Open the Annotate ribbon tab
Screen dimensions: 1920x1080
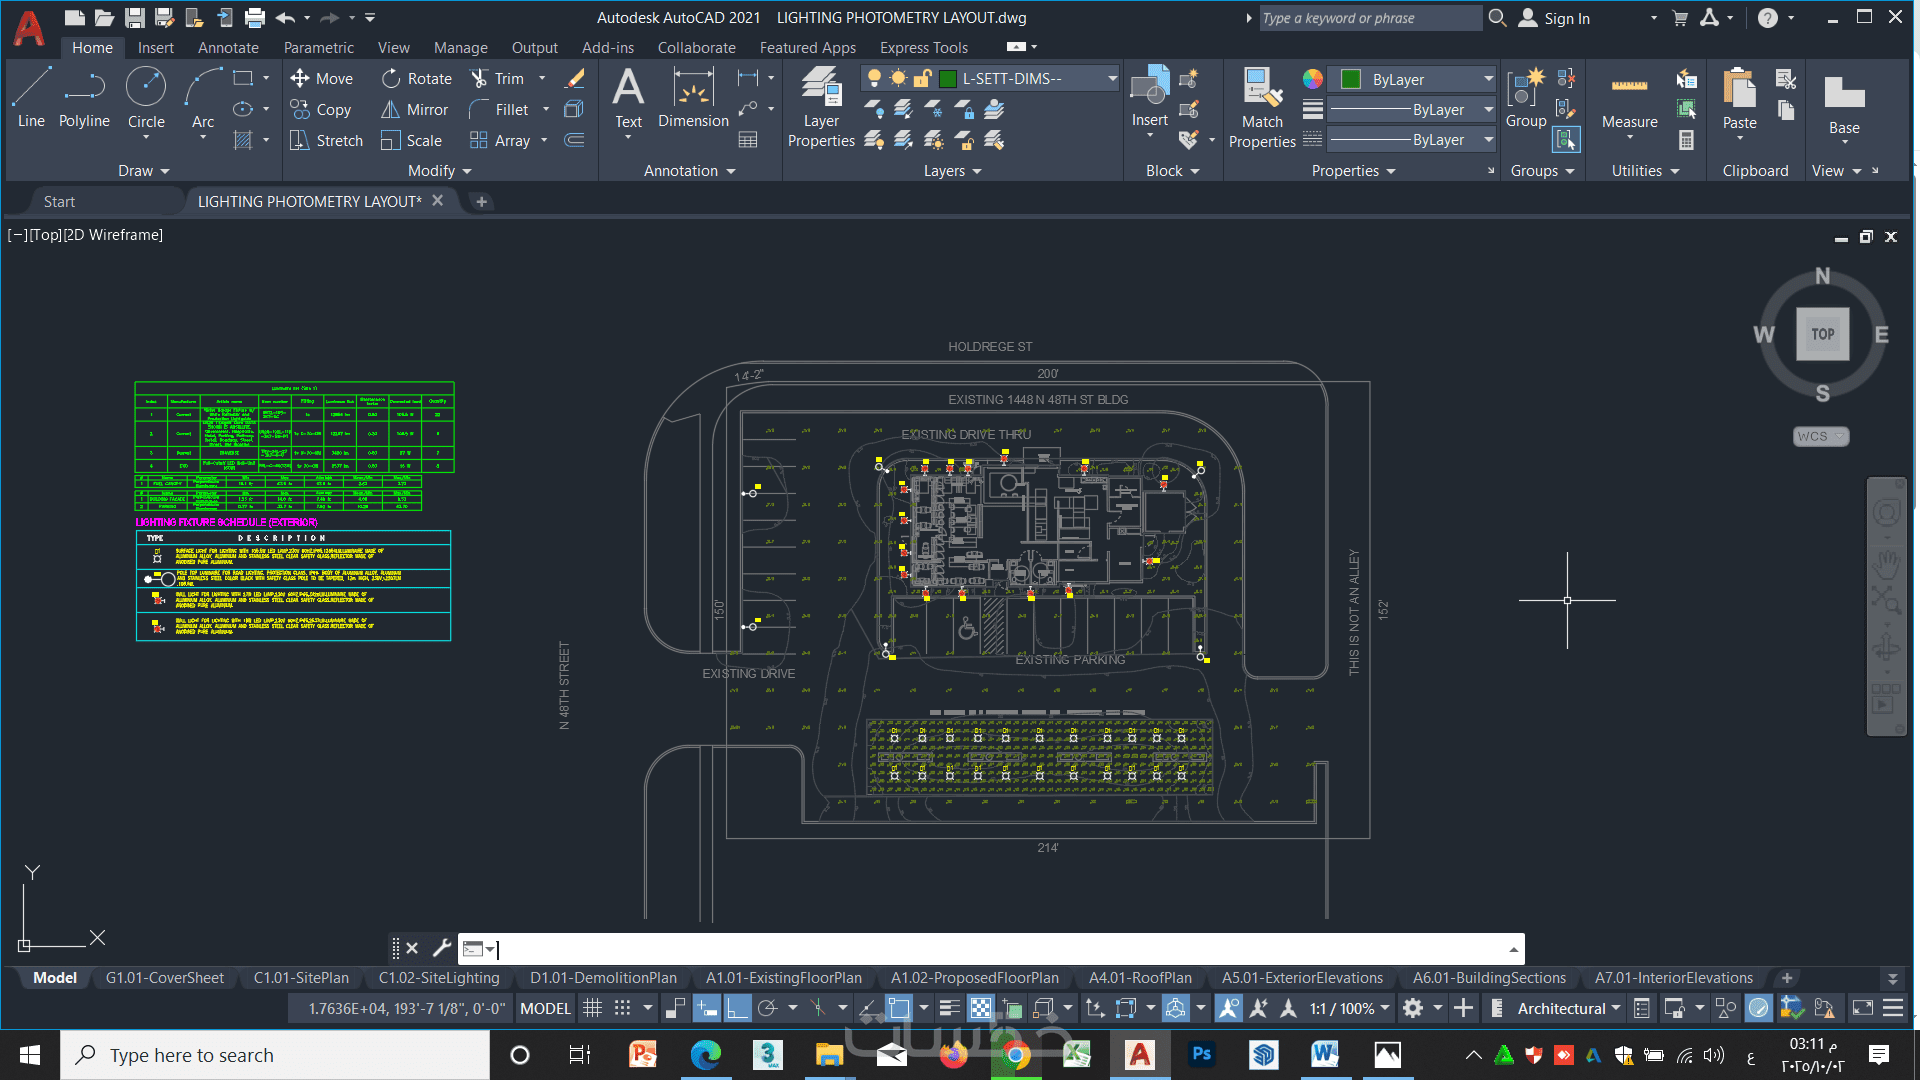point(228,47)
